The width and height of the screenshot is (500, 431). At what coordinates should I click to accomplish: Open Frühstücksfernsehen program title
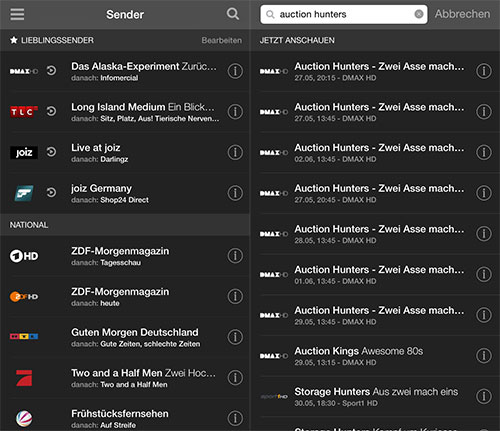pos(120,414)
